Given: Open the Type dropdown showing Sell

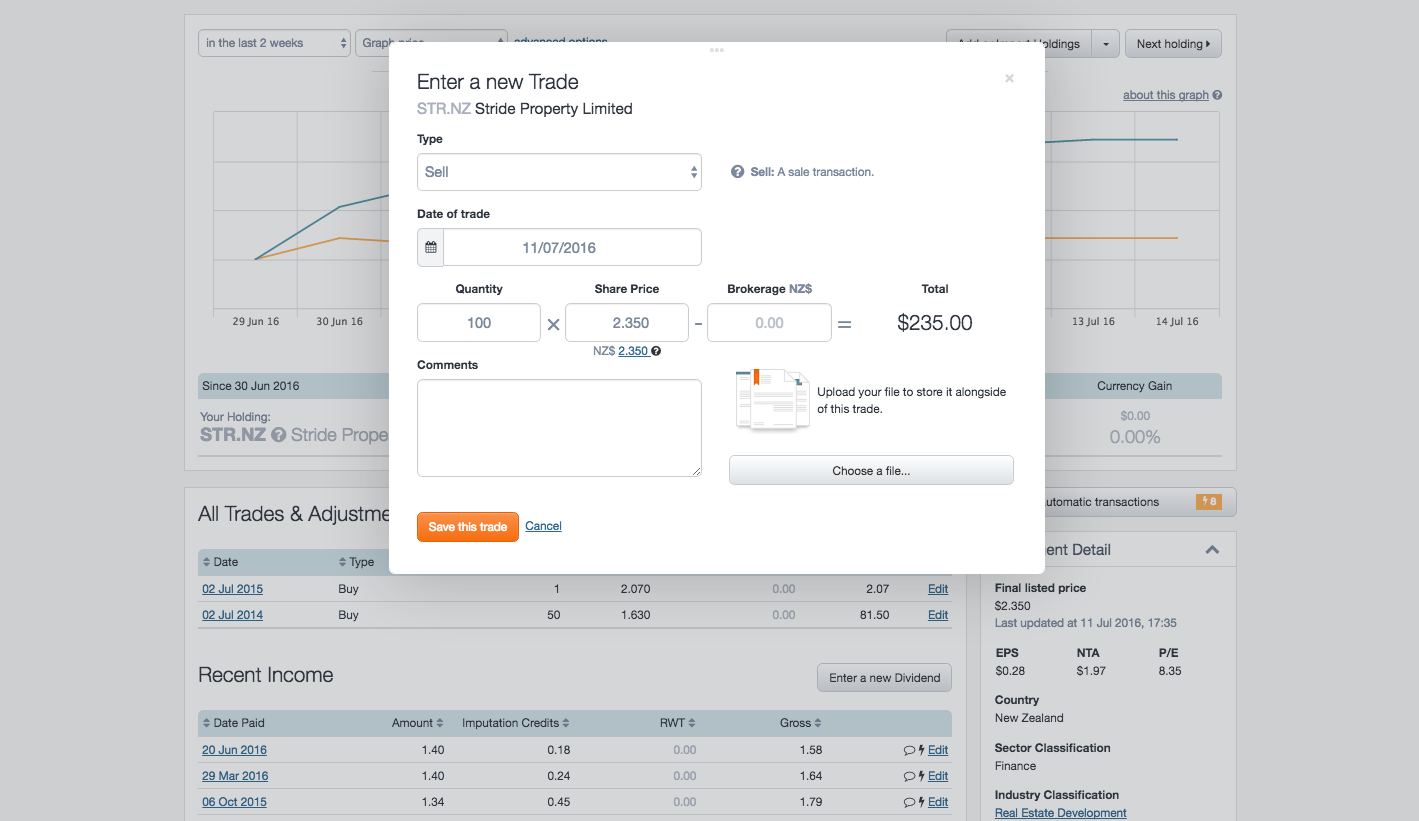Looking at the screenshot, I should 559,171.
